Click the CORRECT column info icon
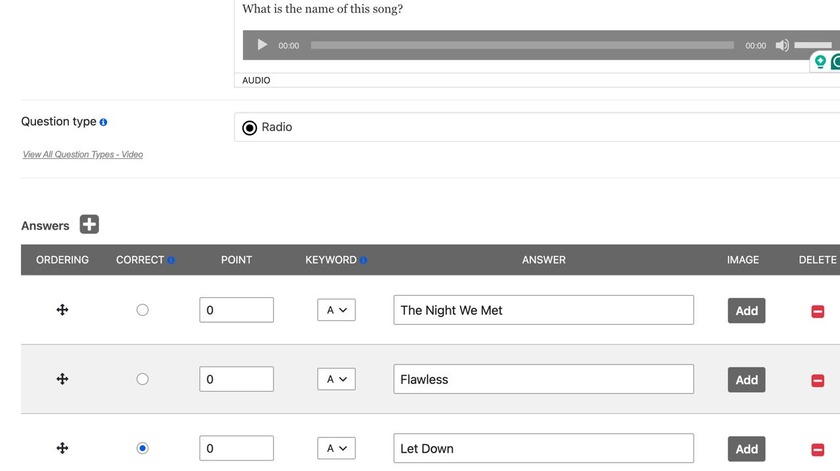The image size is (840, 471). coord(171,260)
